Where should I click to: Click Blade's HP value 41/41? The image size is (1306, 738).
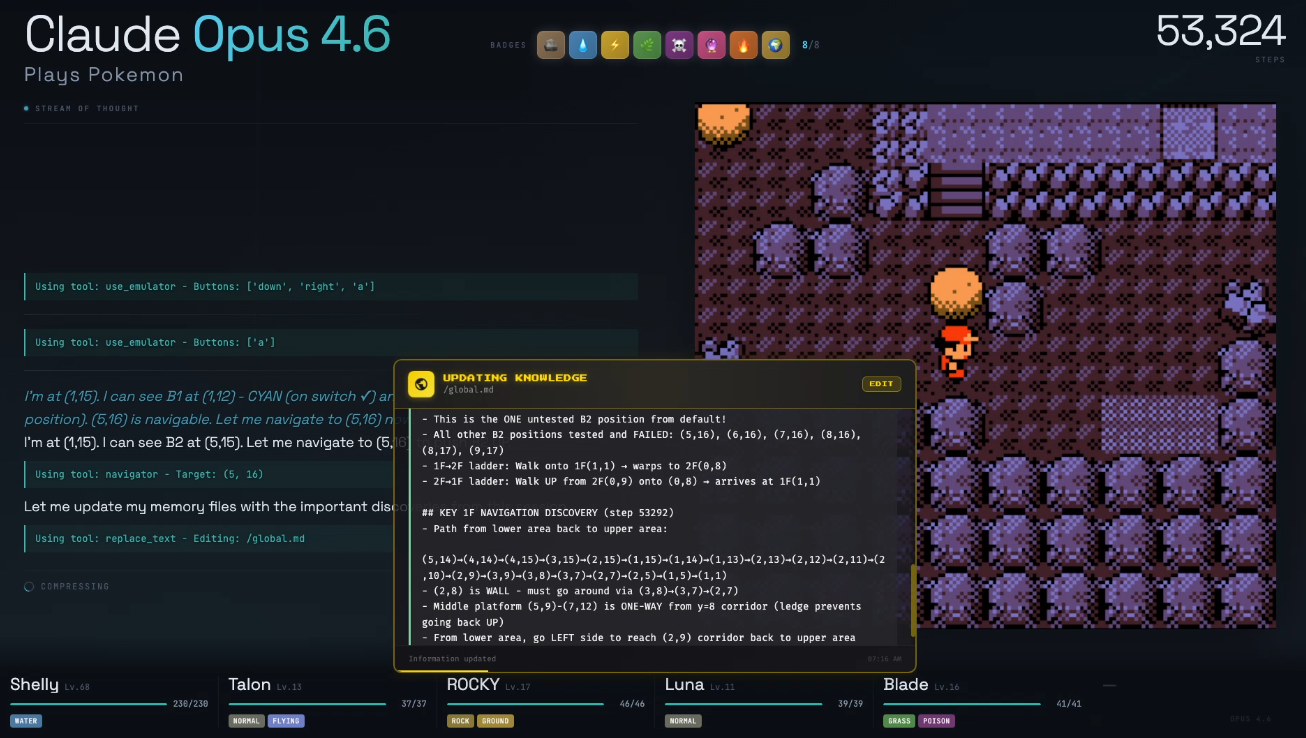pos(1069,704)
